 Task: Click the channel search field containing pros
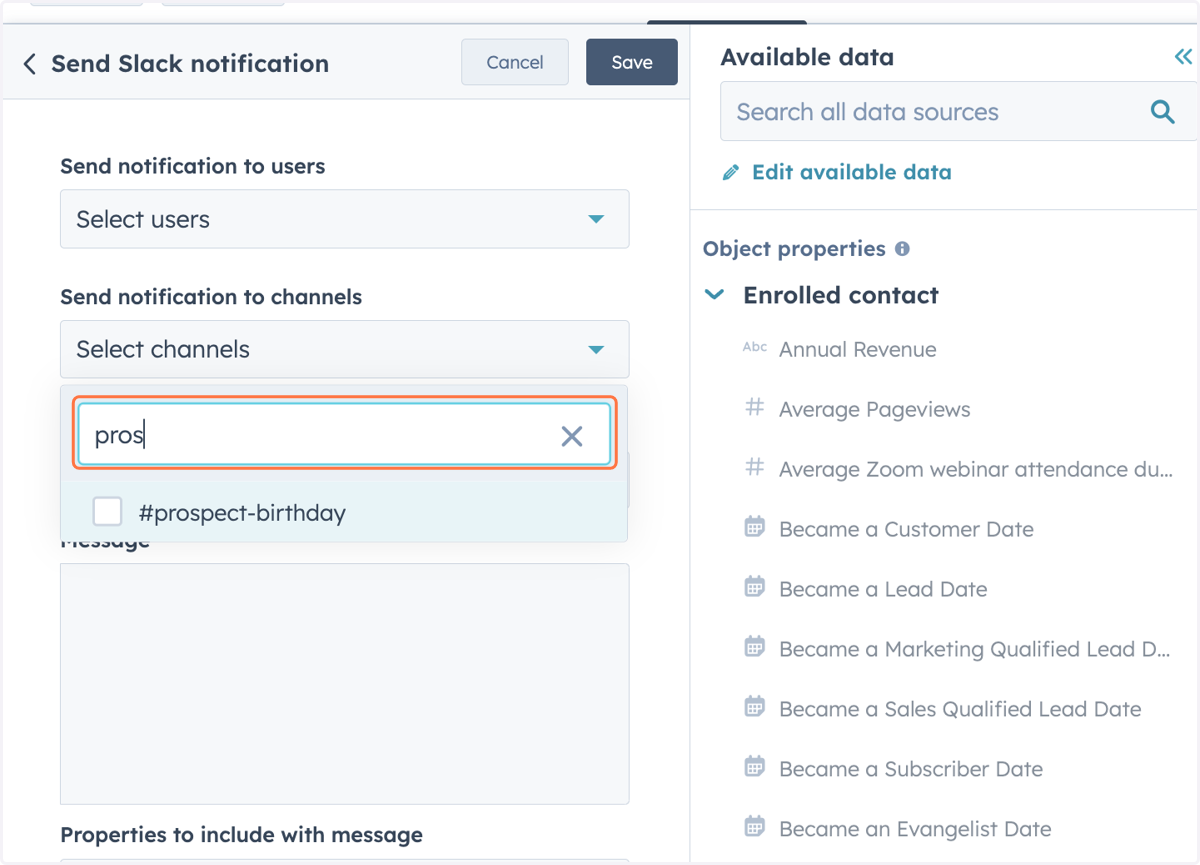[x=345, y=435]
